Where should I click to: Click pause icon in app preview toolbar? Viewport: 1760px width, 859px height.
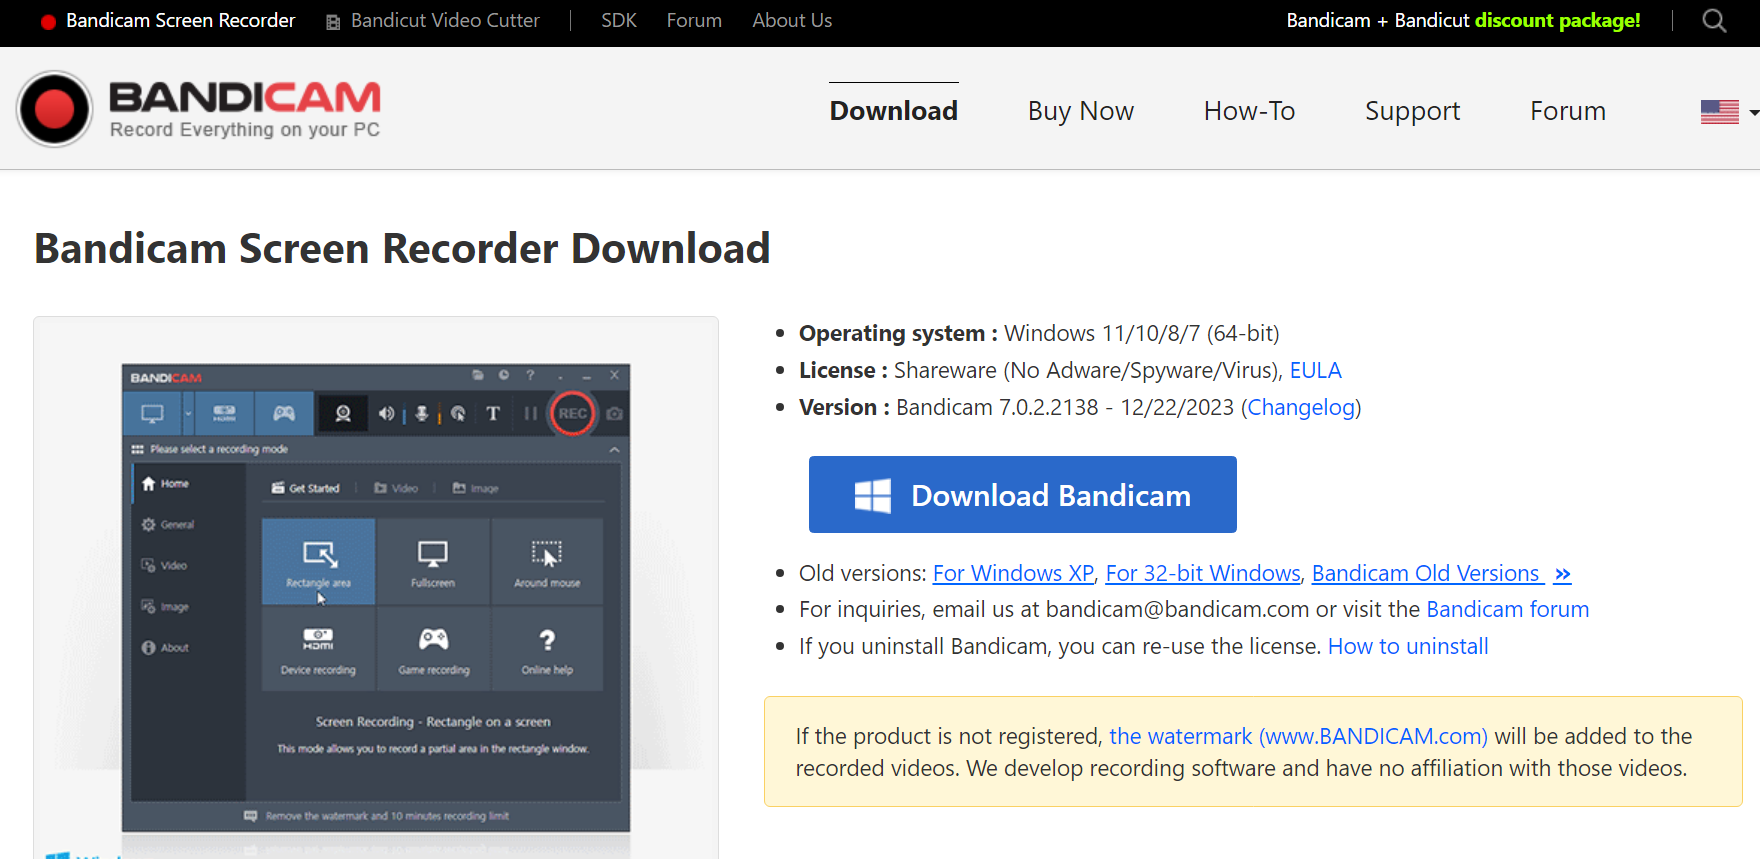pyautogui.click(x=530, y=413)
